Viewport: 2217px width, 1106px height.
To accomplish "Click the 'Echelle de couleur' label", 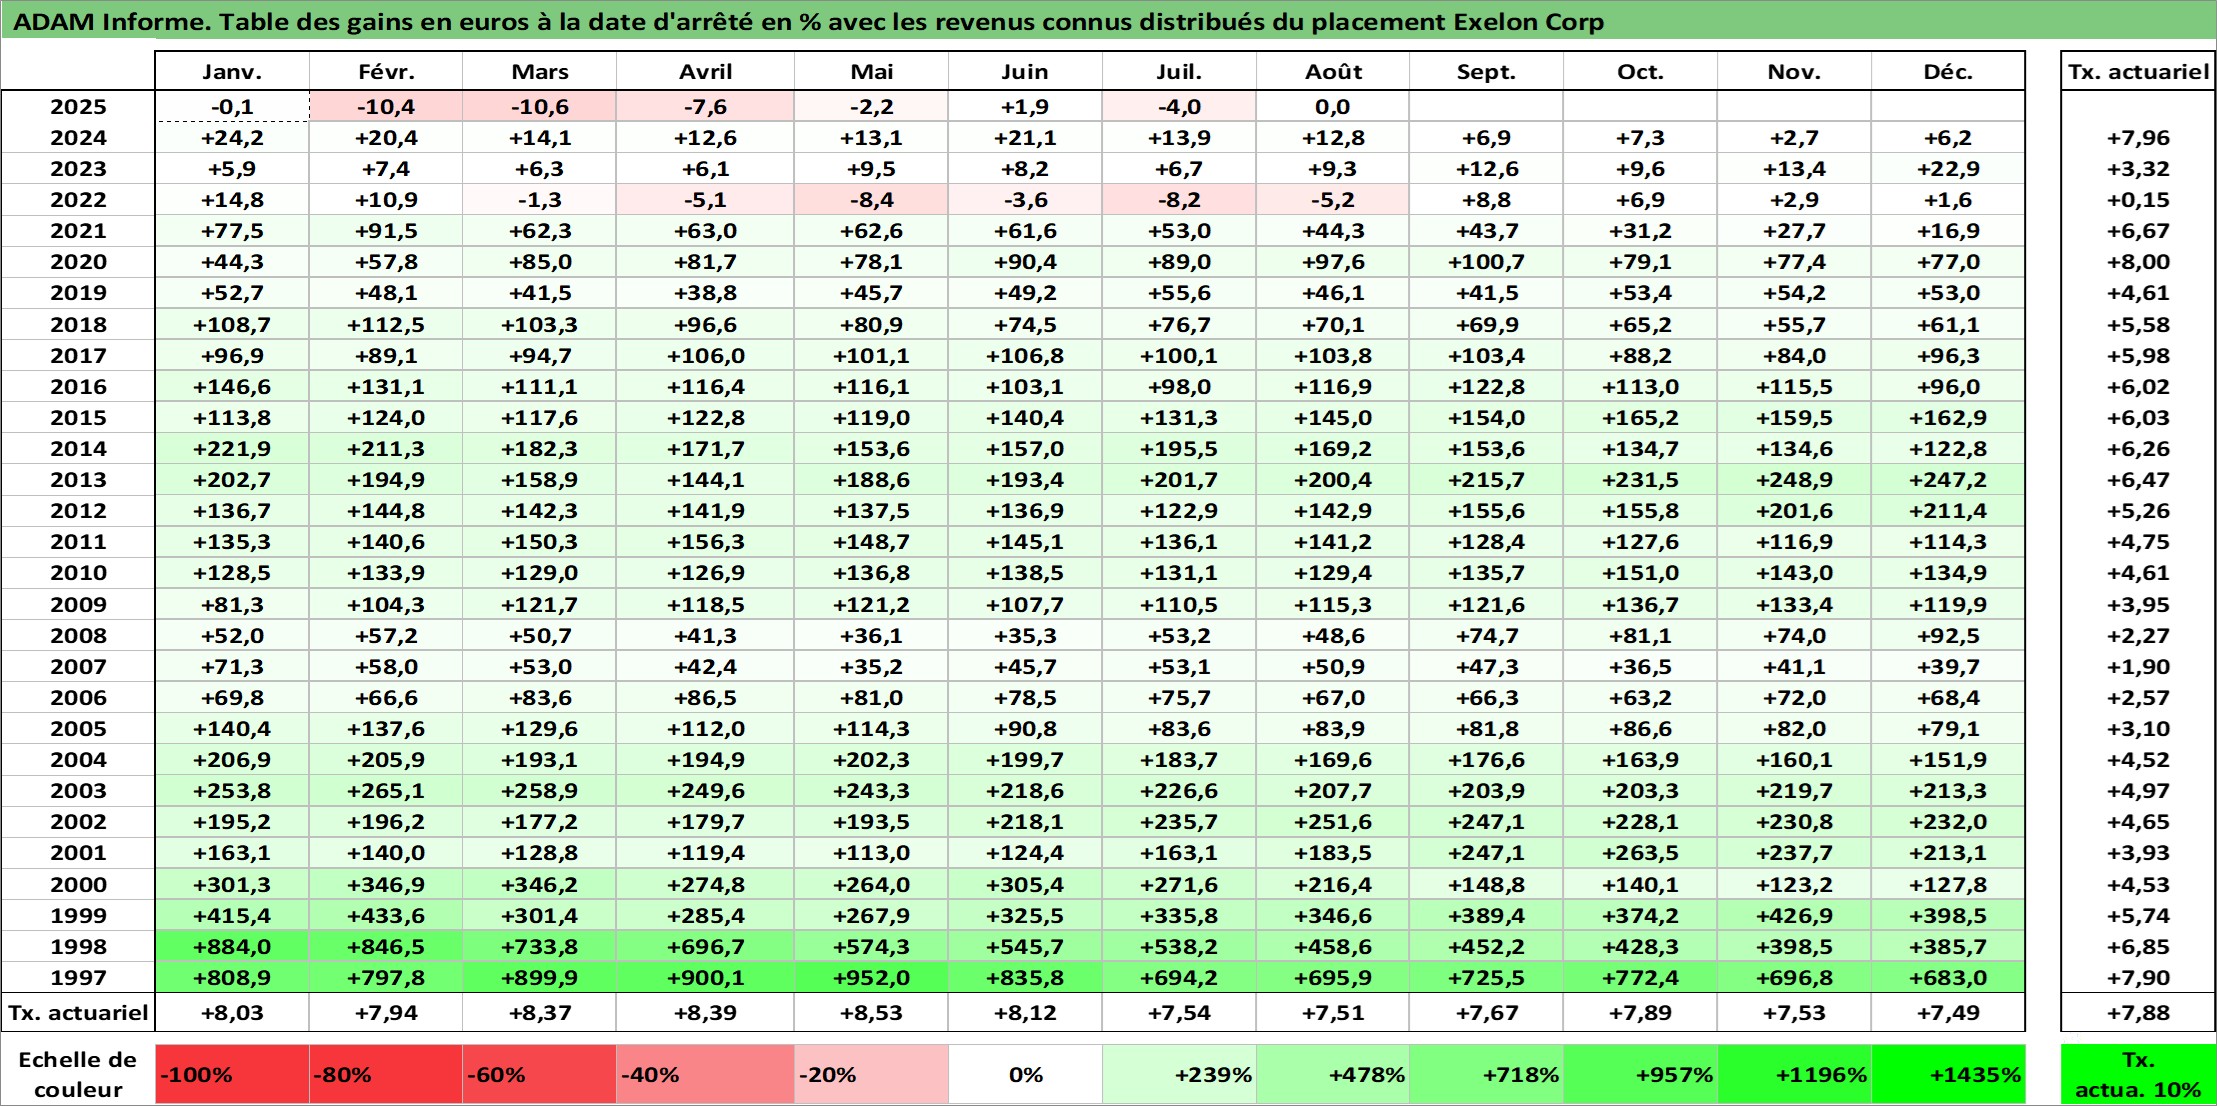I will [78, 1074].
